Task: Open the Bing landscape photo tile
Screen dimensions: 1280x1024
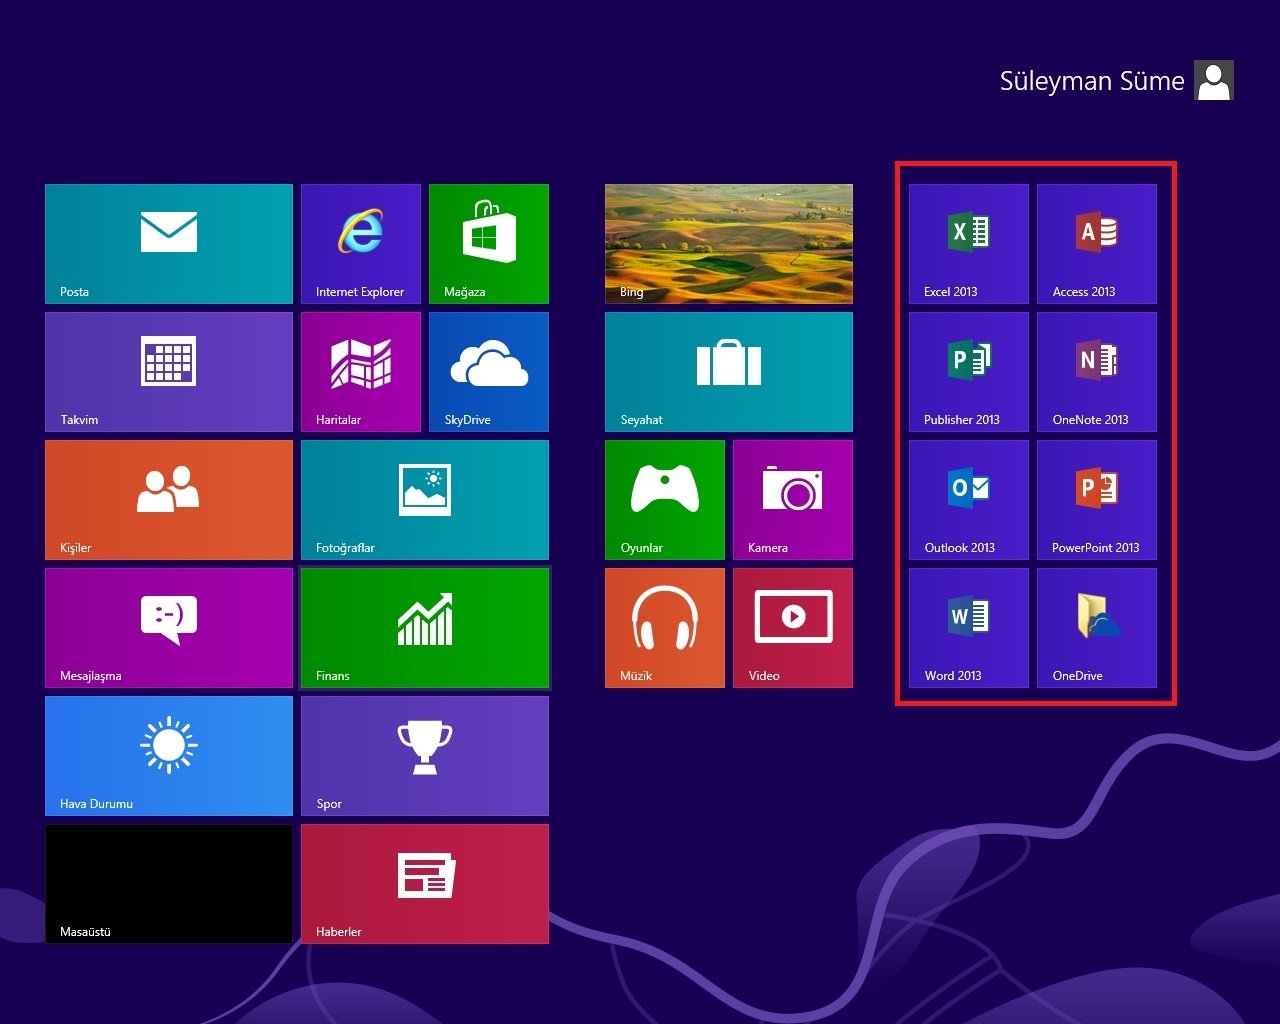Action: [x=728, y=243]
